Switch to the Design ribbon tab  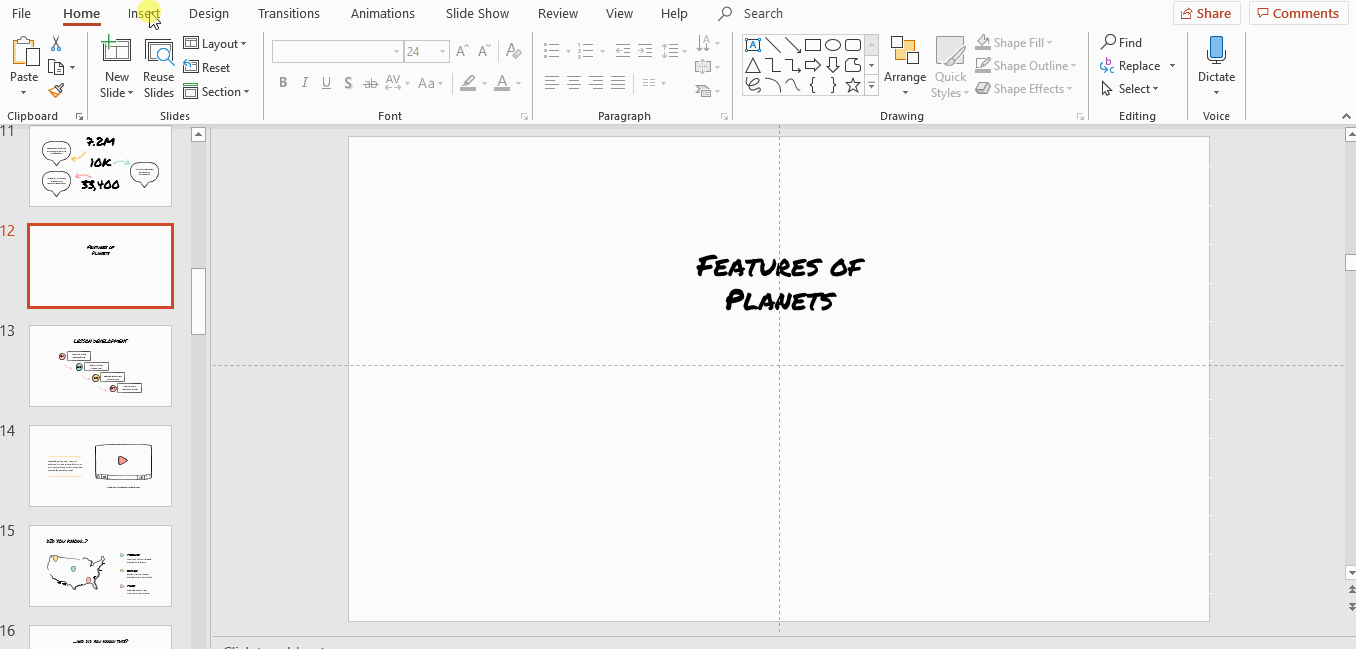pos(209,13)
